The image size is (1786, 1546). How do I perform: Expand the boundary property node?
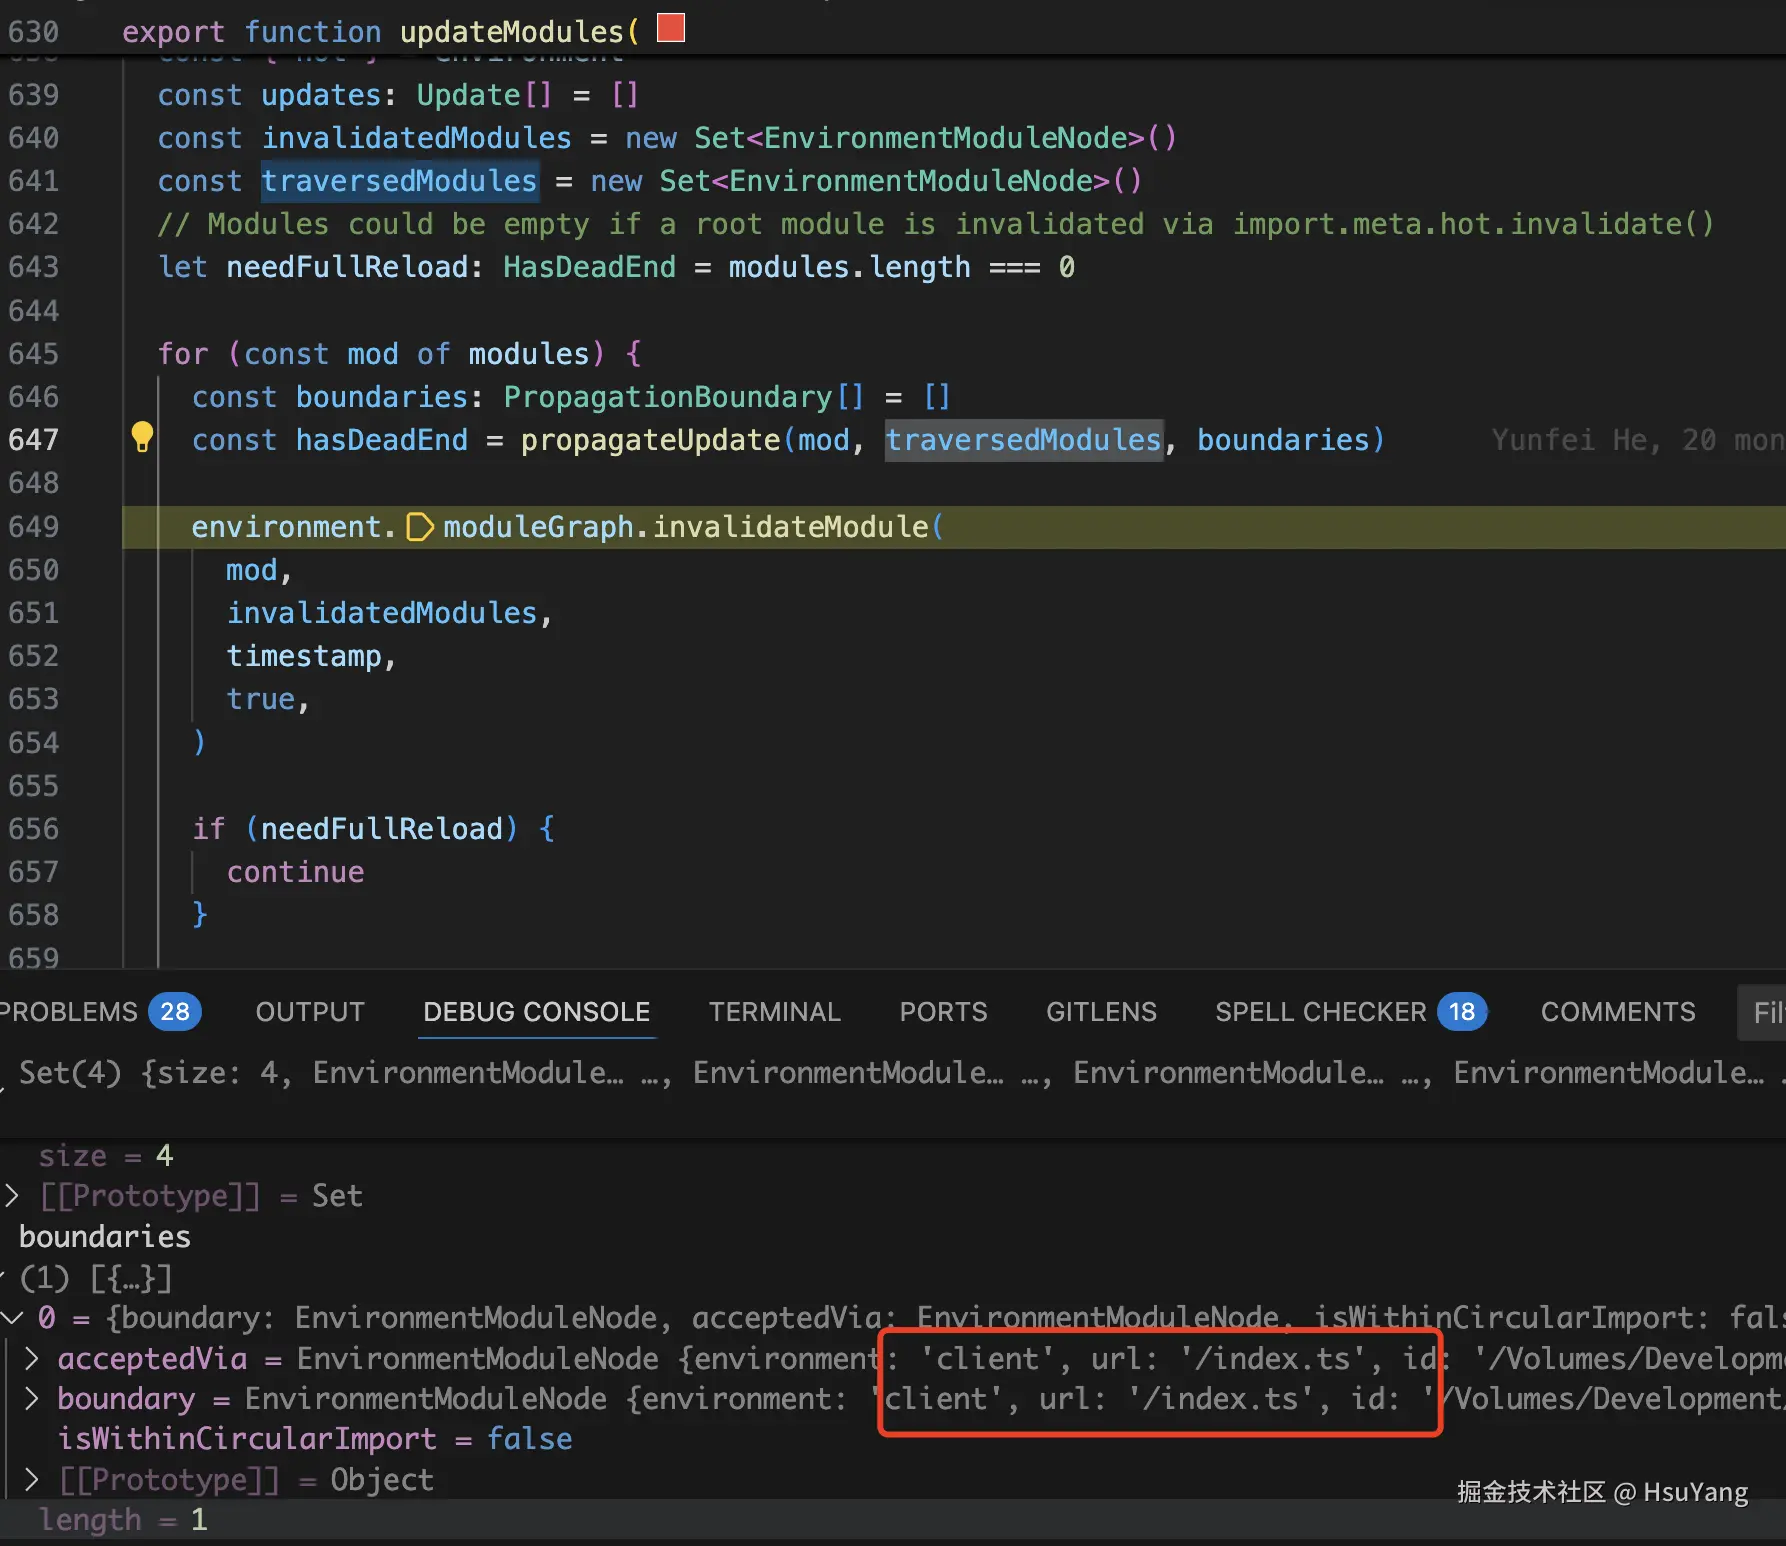point(31,1398)
